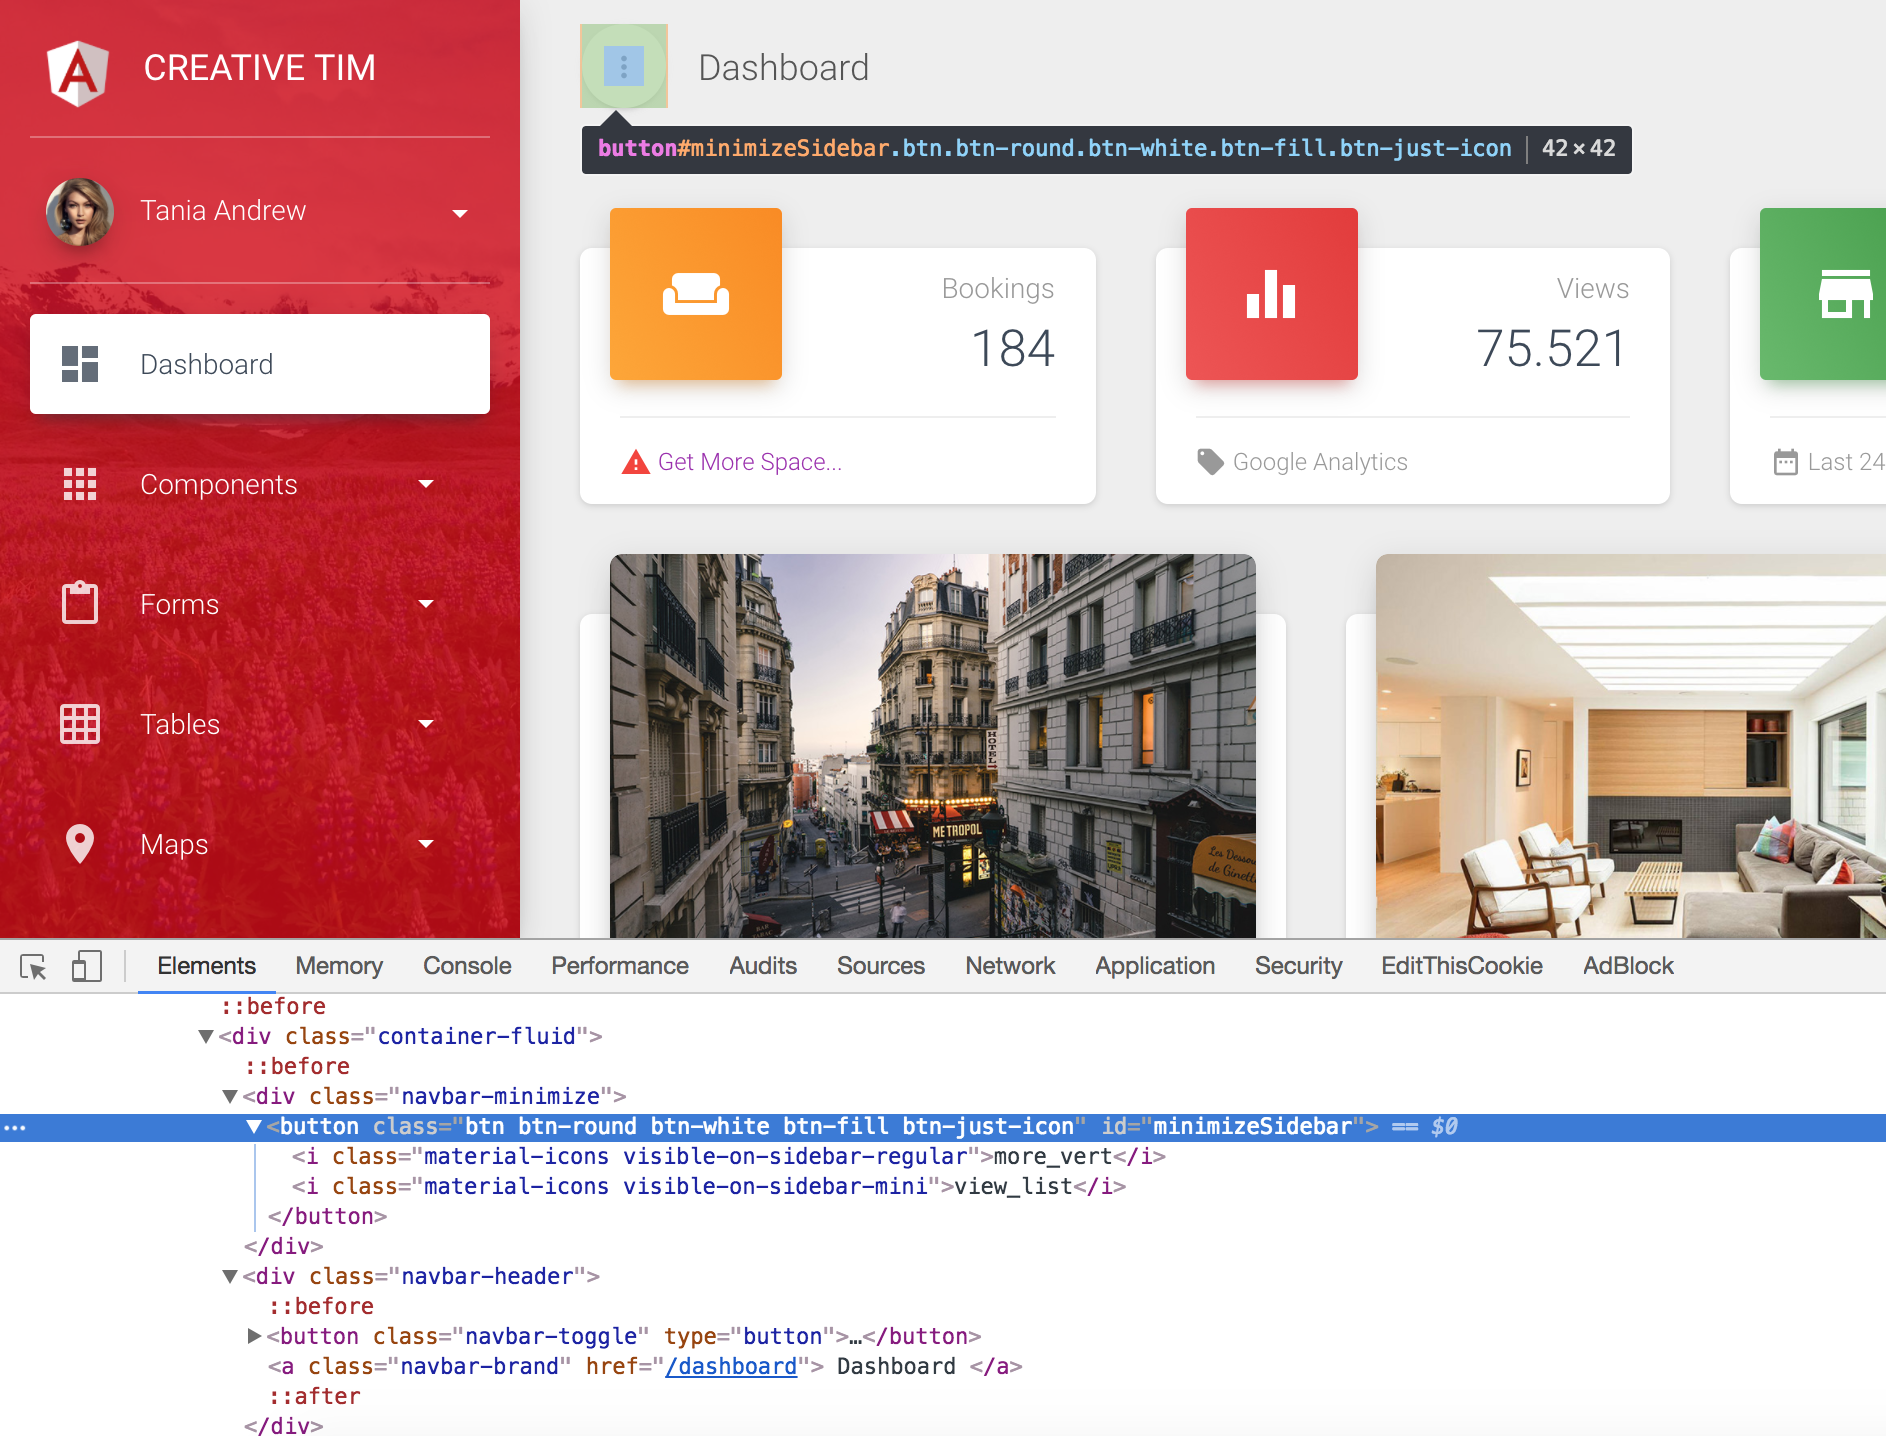Screen dimensions: 1886x1436
Task: Toggle the element inspector cursor in DevTools
Action: (x=34, y=966)
